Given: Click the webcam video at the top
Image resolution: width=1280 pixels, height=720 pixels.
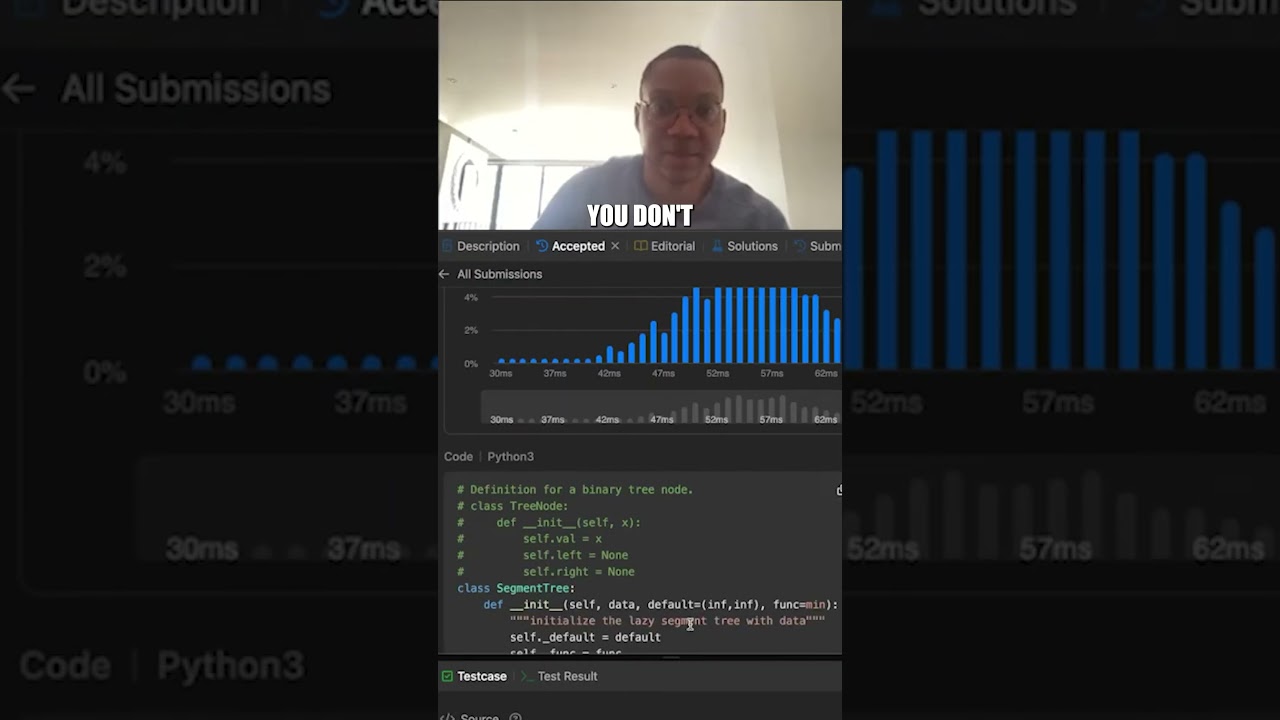Looking at the screenshot, I should 640,115.
